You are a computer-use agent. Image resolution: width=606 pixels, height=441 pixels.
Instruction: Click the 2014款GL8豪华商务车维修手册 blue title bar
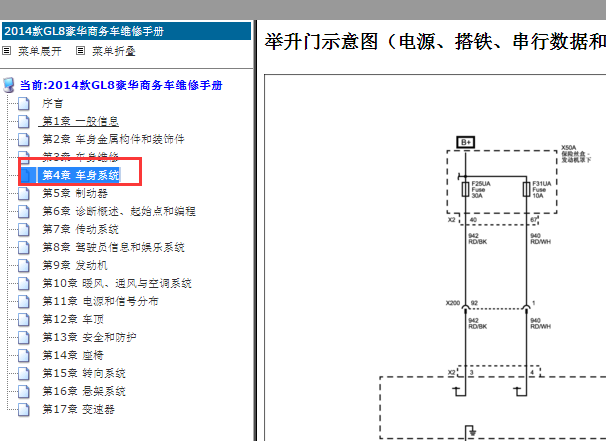126,31
